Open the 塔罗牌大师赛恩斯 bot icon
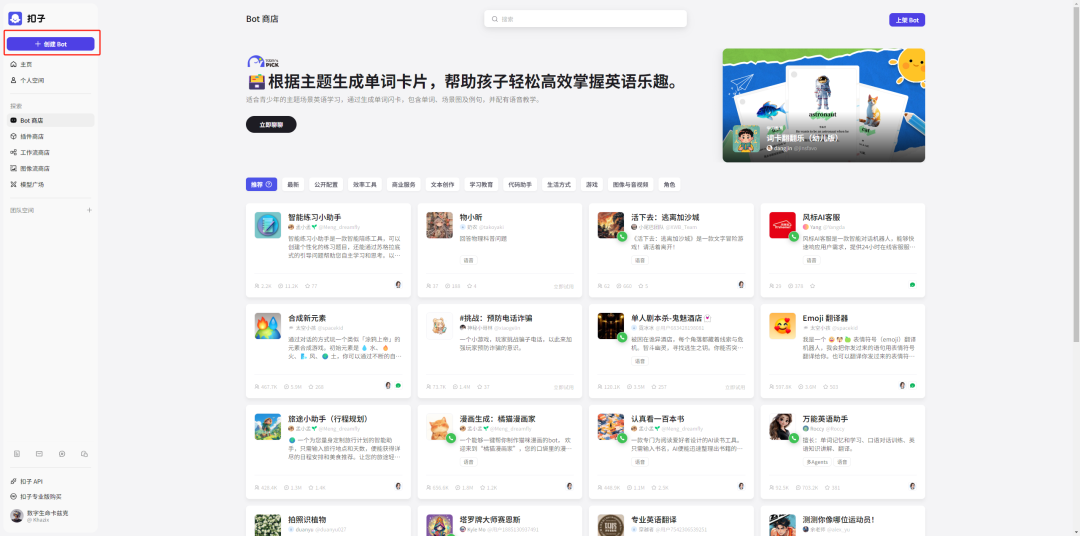 pos(439,525)
